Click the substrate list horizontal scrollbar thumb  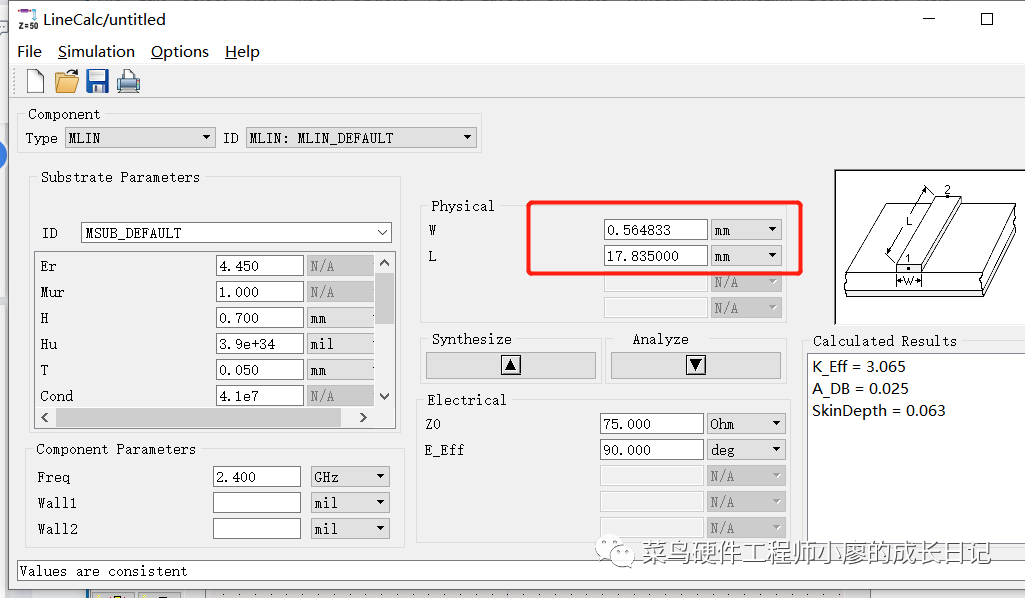[198, 417]
